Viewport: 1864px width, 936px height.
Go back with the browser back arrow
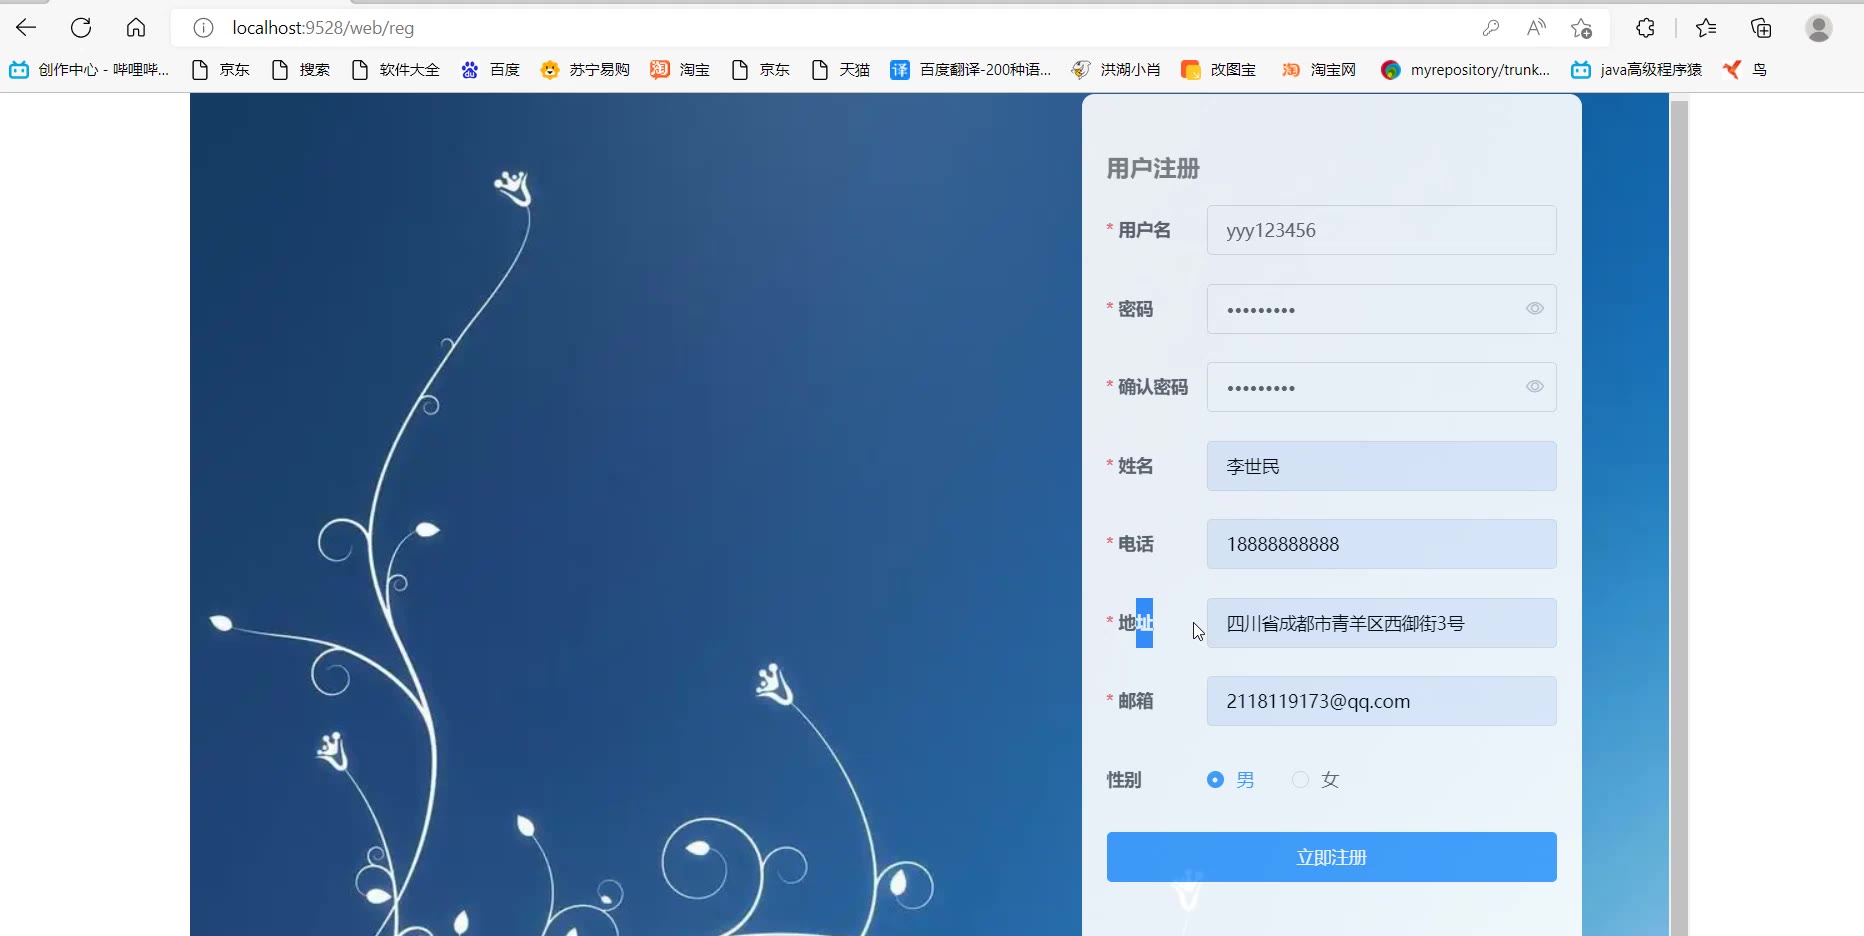tap(26, 28)
